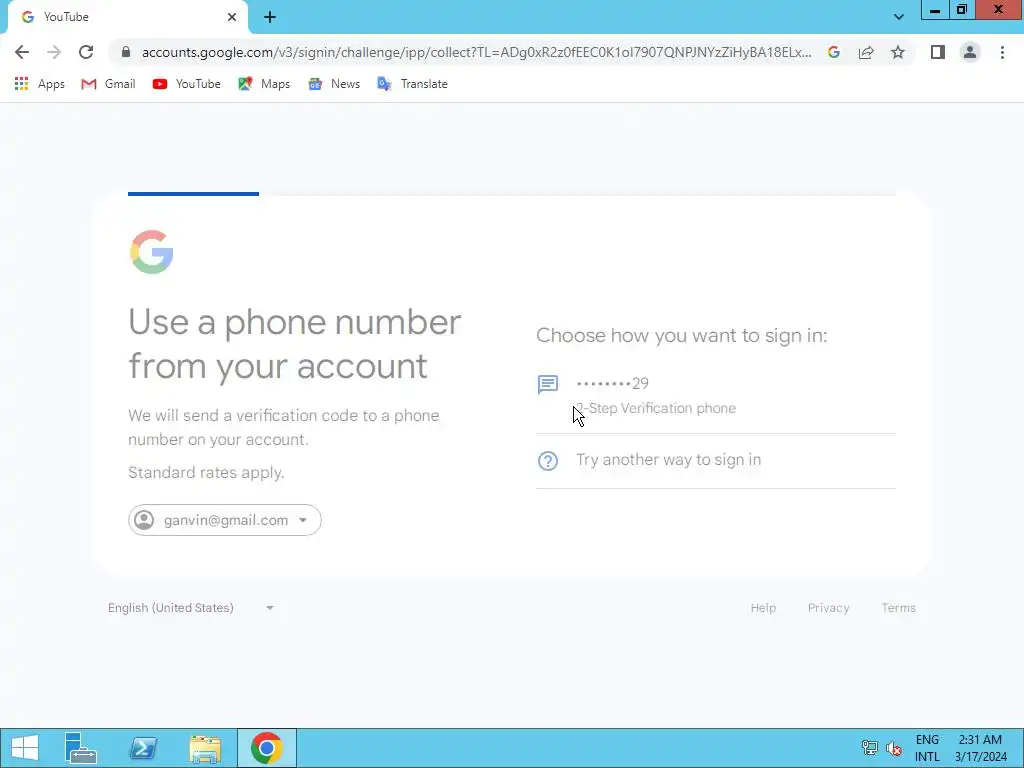Image resolution: width=1024 pixels, height=768 pixels.
Task: Open the ganvin@gmail.com account switcher
Action: 225,520
